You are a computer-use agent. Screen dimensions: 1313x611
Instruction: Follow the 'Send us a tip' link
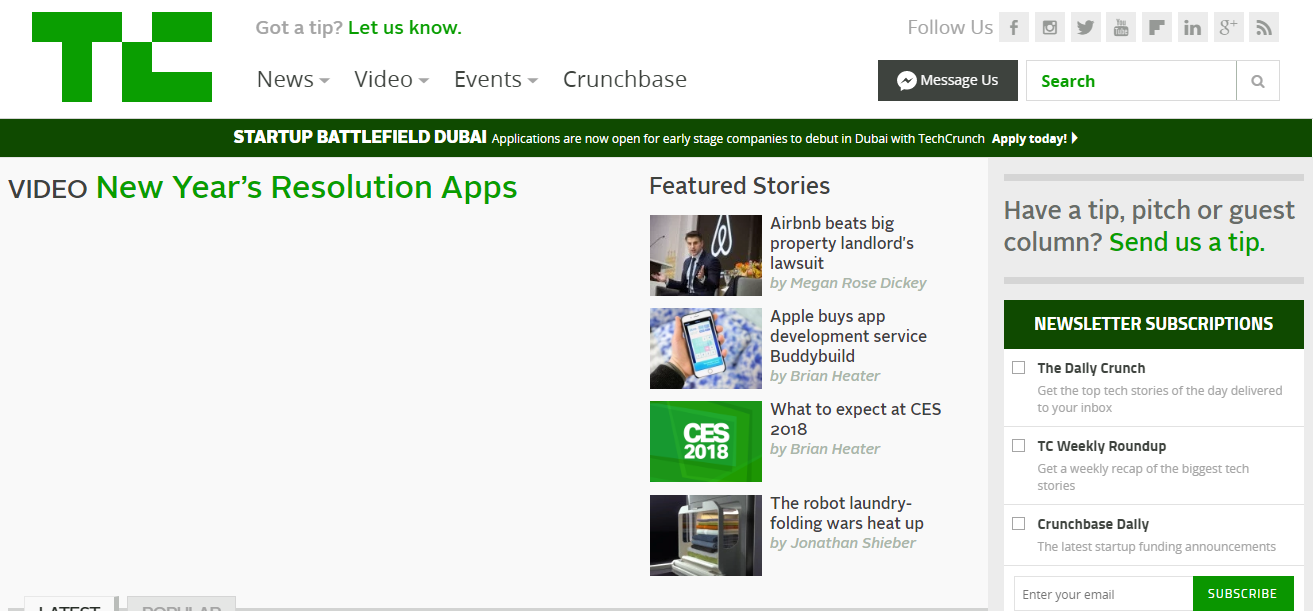1187,241
